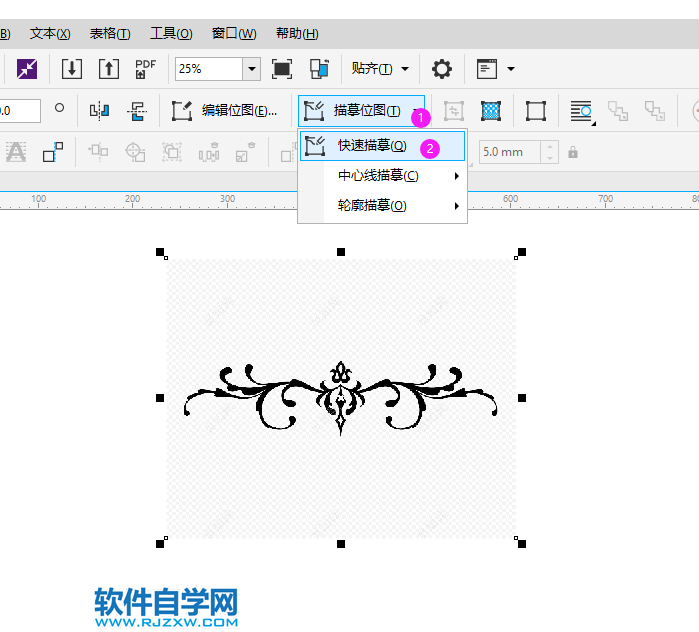Click the grayed align objects icon
699x632 pixels.
(99, 152)
